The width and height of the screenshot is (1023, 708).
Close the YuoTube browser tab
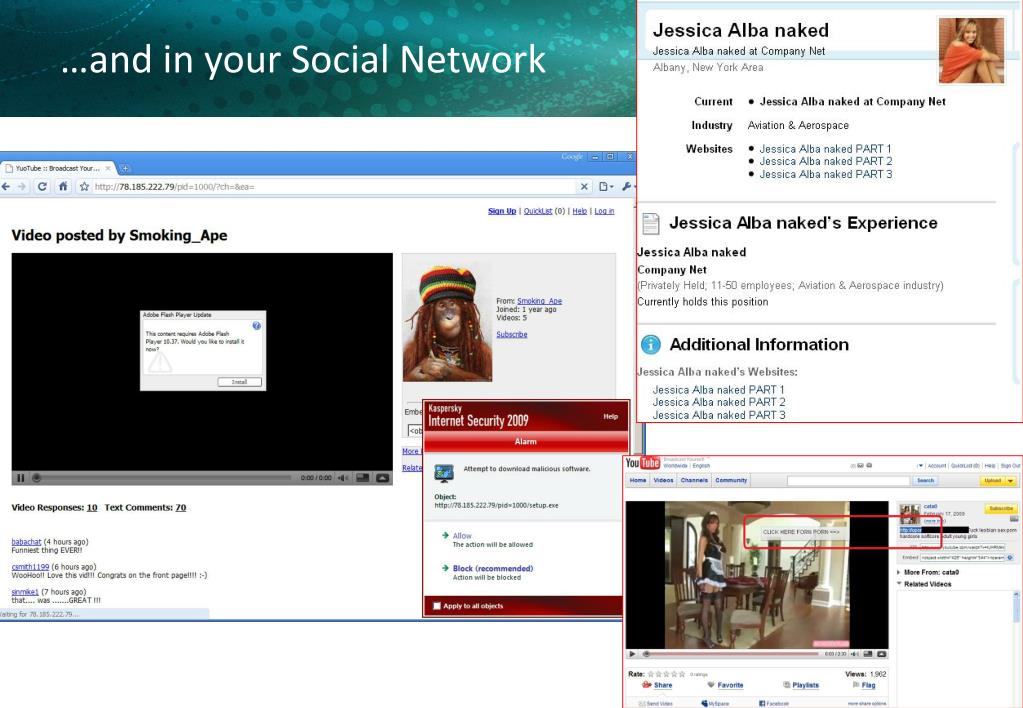pyautogui.click(x=108, y=168)
